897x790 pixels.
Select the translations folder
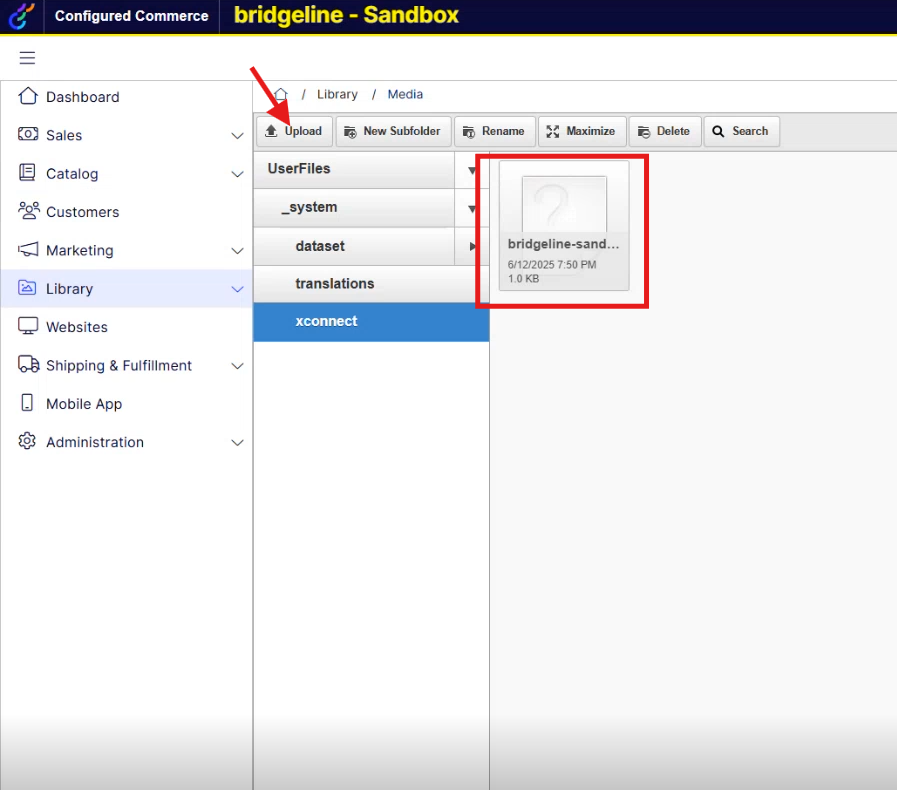371,284
